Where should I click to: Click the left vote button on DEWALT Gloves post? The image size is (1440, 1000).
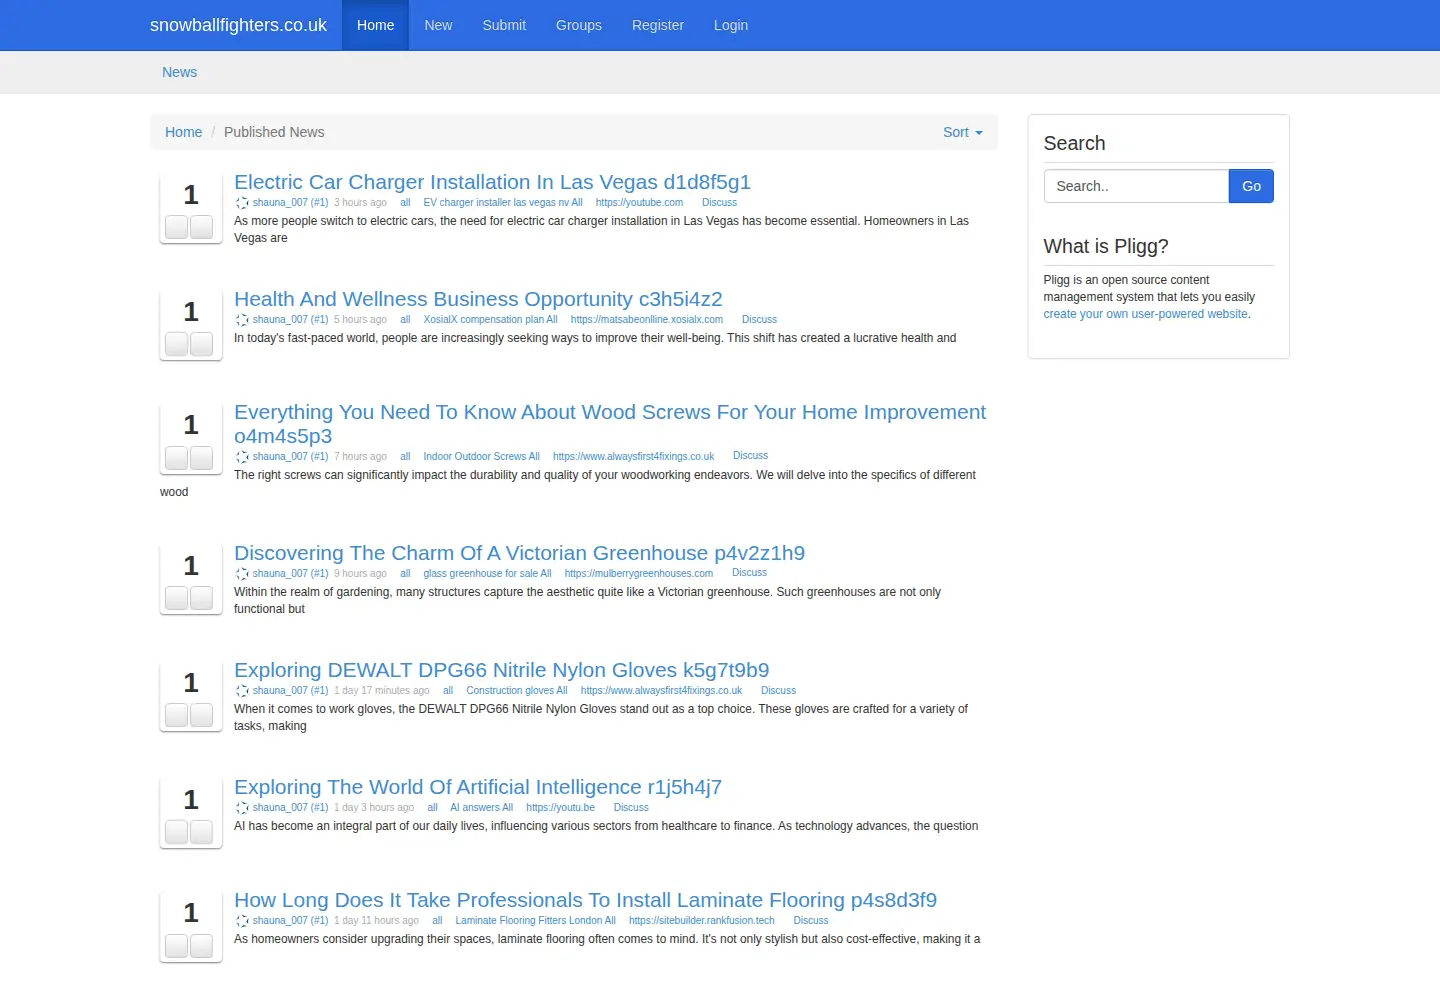[x=177, y=715]
